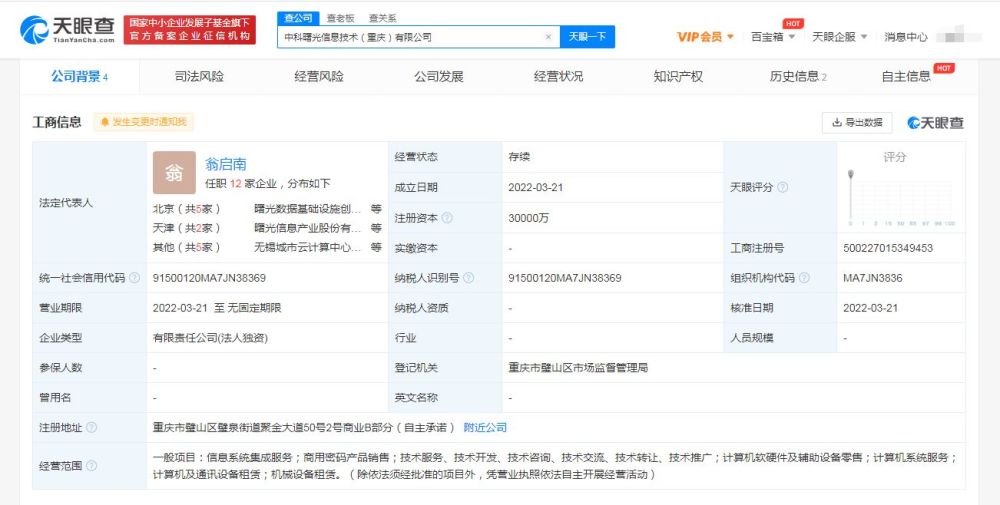Open help icon next to 组织机构代码
Viewport: 1000px width, 505px height.
click(804, 278)
